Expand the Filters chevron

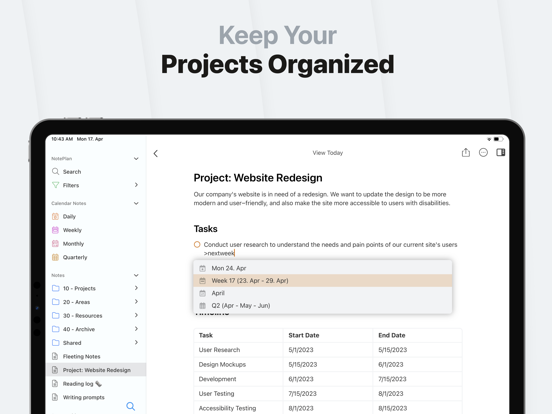[x=136, y=185]
